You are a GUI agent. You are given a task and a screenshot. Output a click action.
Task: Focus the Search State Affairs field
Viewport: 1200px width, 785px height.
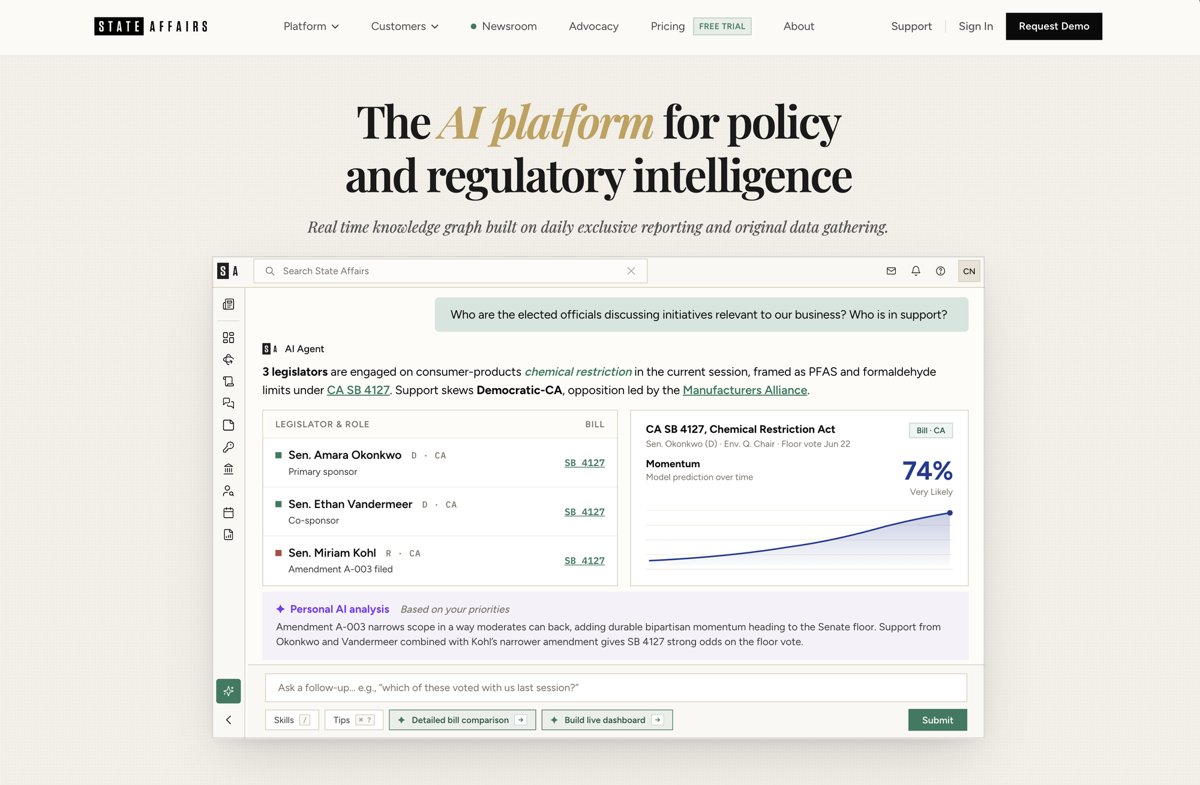tap(450, 271)
